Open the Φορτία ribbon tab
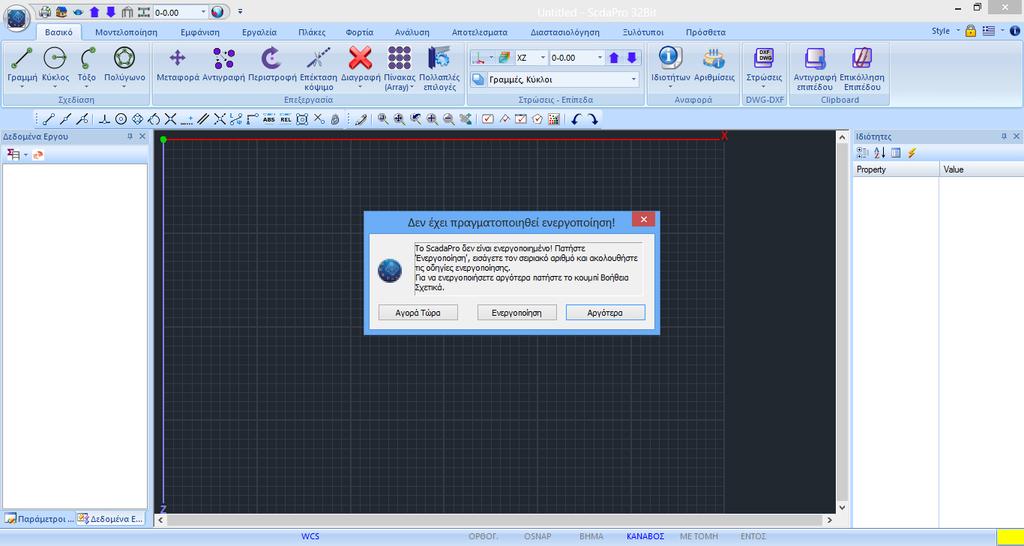The height and width of the screenshot is (546, 1024). click(x=359, y=32)
